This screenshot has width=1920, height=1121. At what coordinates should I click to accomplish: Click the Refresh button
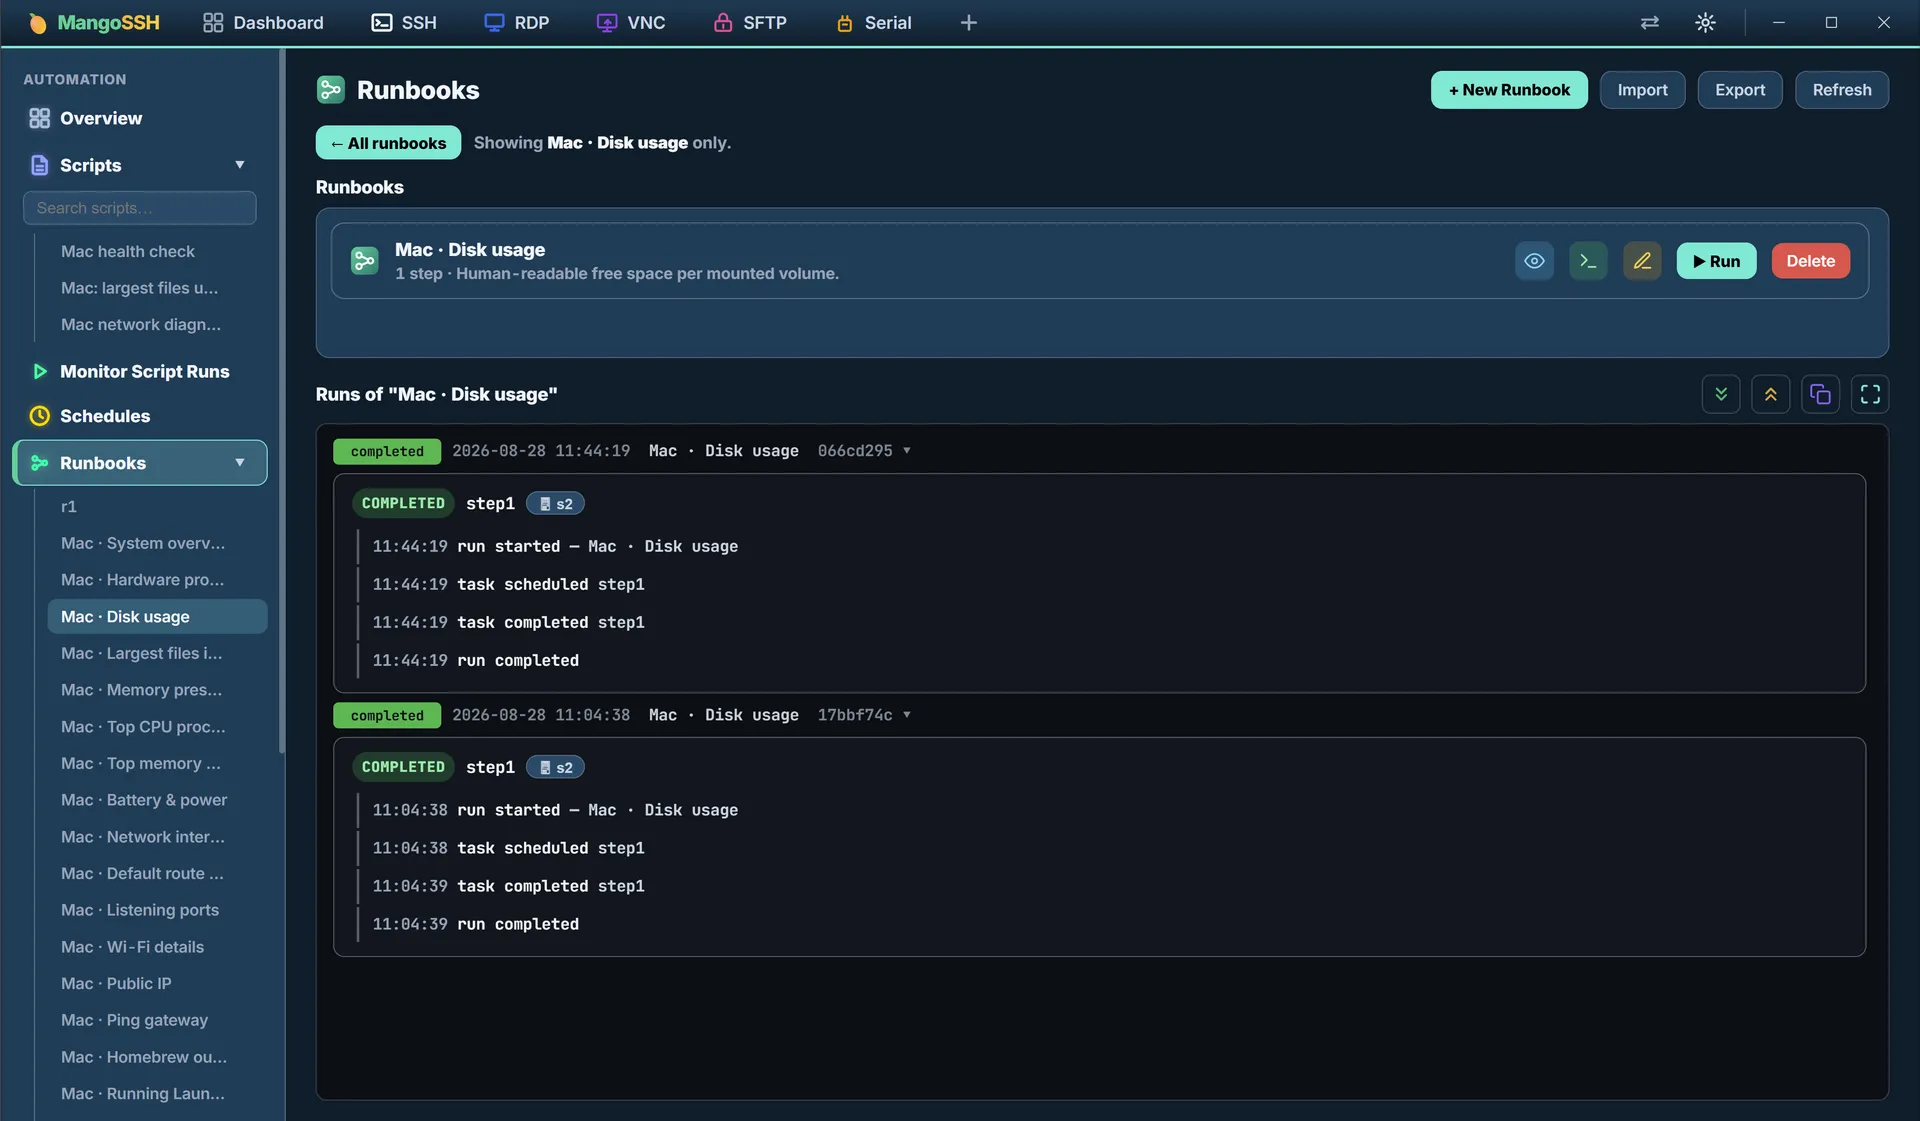pyautogui.click(x=1842, y=90)
